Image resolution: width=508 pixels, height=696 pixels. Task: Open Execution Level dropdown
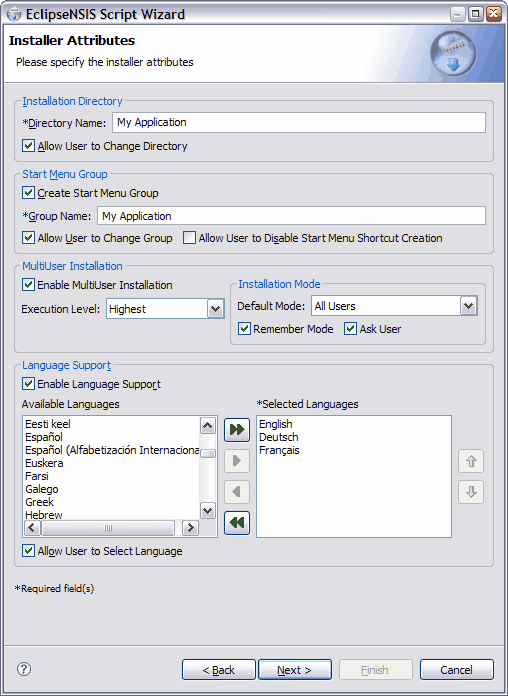(x=215, y=309)
